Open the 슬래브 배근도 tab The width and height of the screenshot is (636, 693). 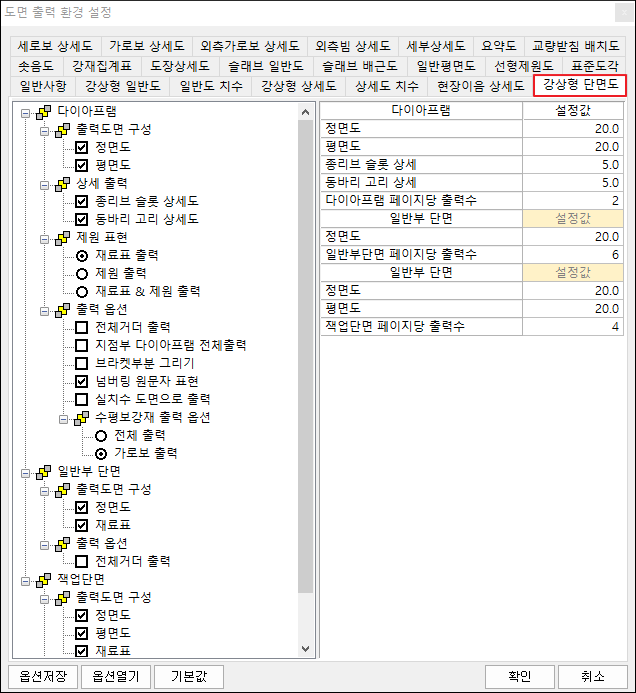[360, 66]
